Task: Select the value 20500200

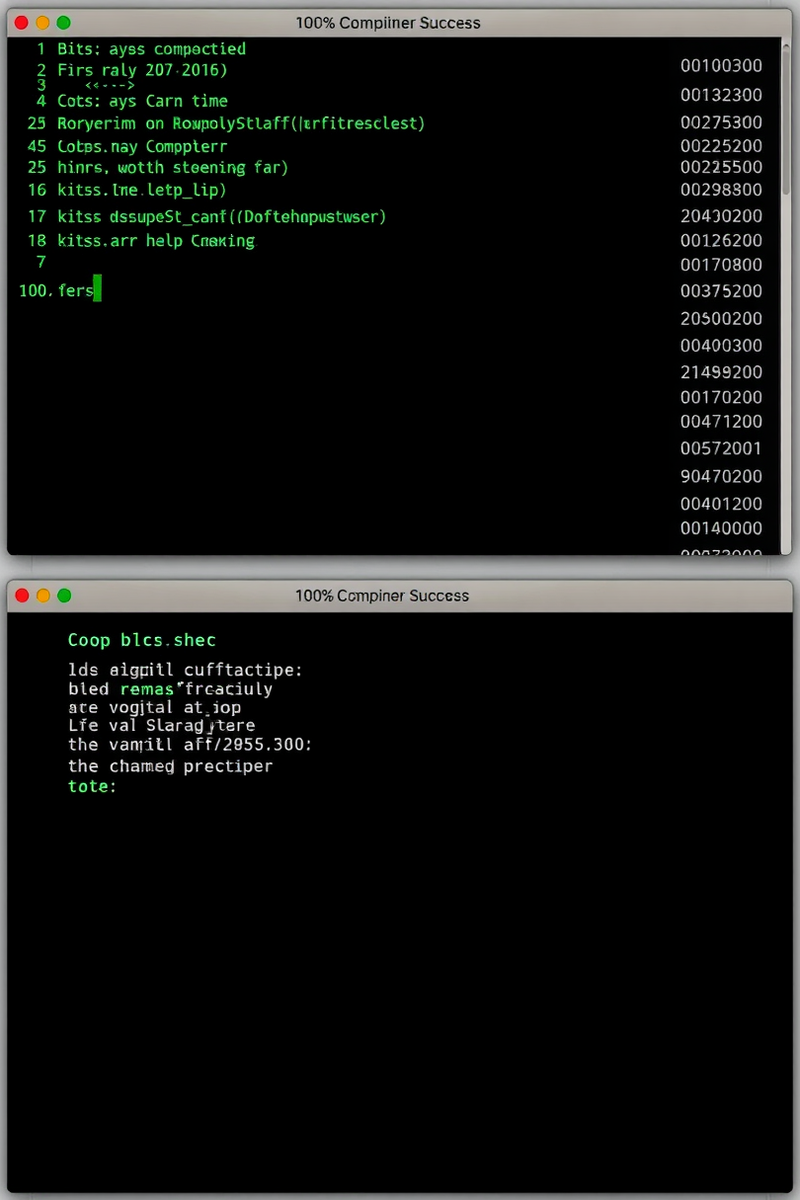Action: click(721, 319)
